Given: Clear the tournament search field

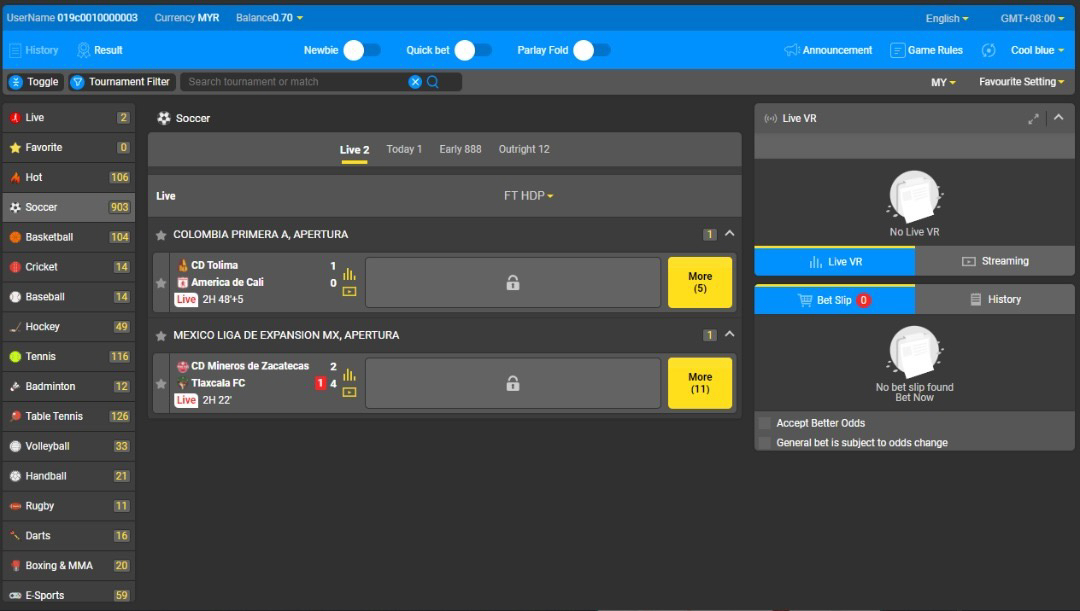Looking at the screenshot, I should click(415, 82).
